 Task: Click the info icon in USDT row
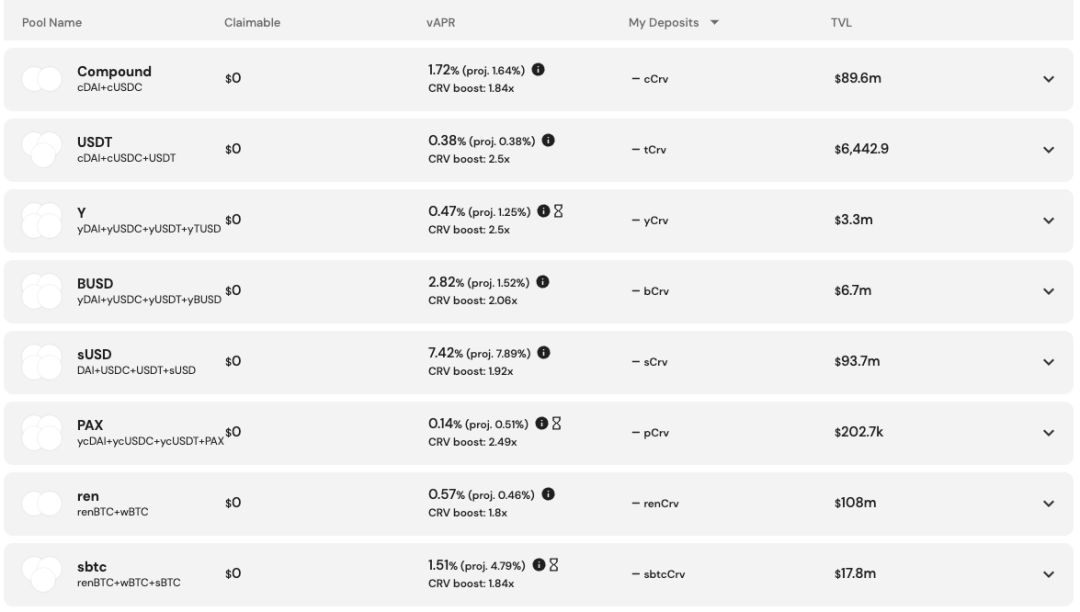(x=548, y=140)
